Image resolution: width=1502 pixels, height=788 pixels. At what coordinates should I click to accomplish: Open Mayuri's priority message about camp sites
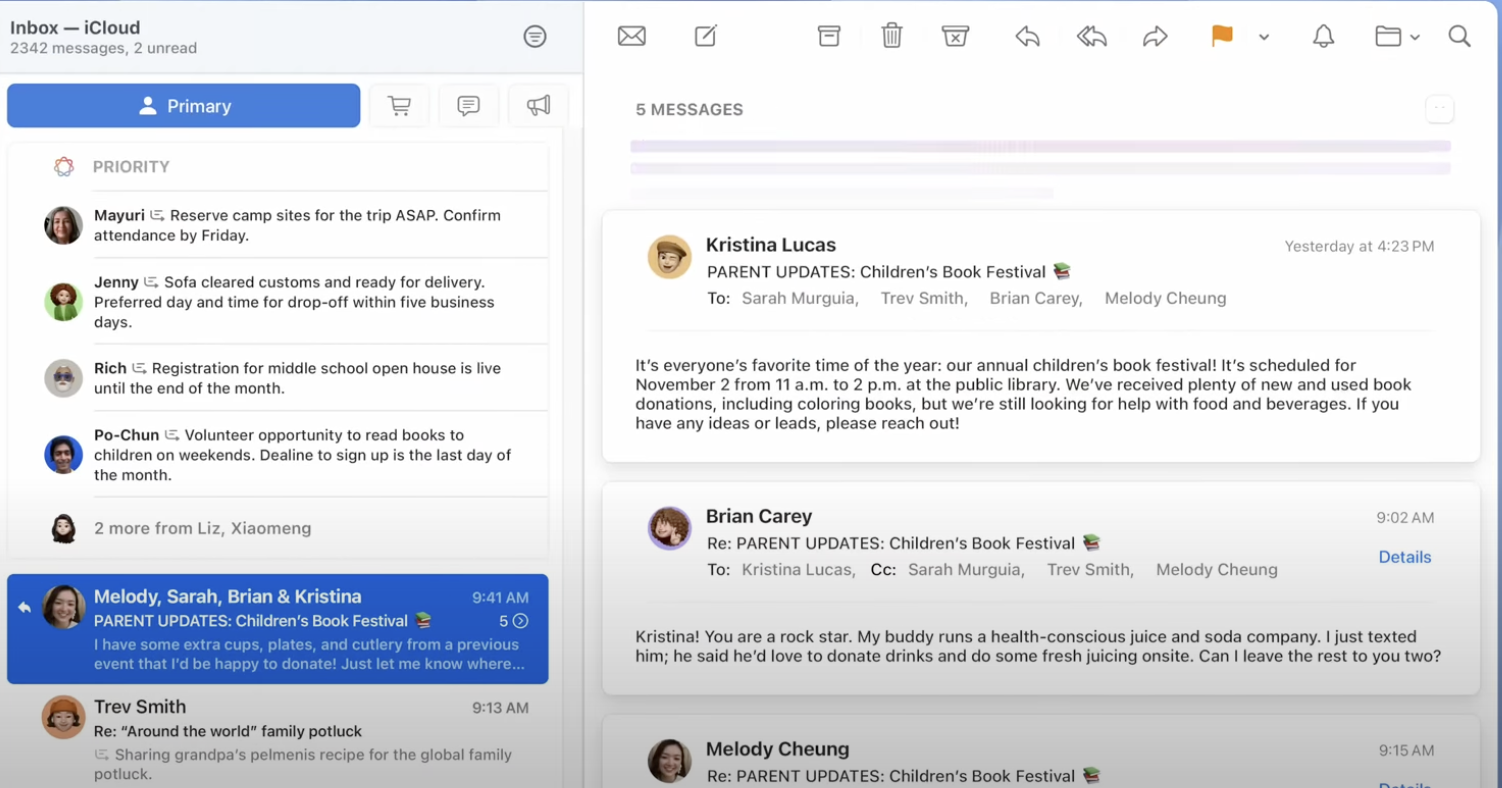(x=278, y=225)
